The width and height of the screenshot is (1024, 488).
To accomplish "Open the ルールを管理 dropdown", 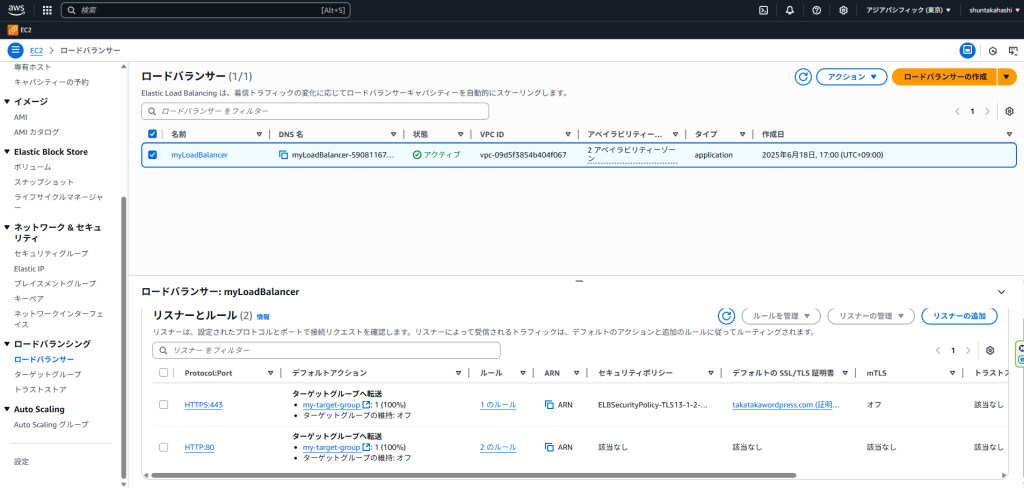I will (x=781, y=316).
